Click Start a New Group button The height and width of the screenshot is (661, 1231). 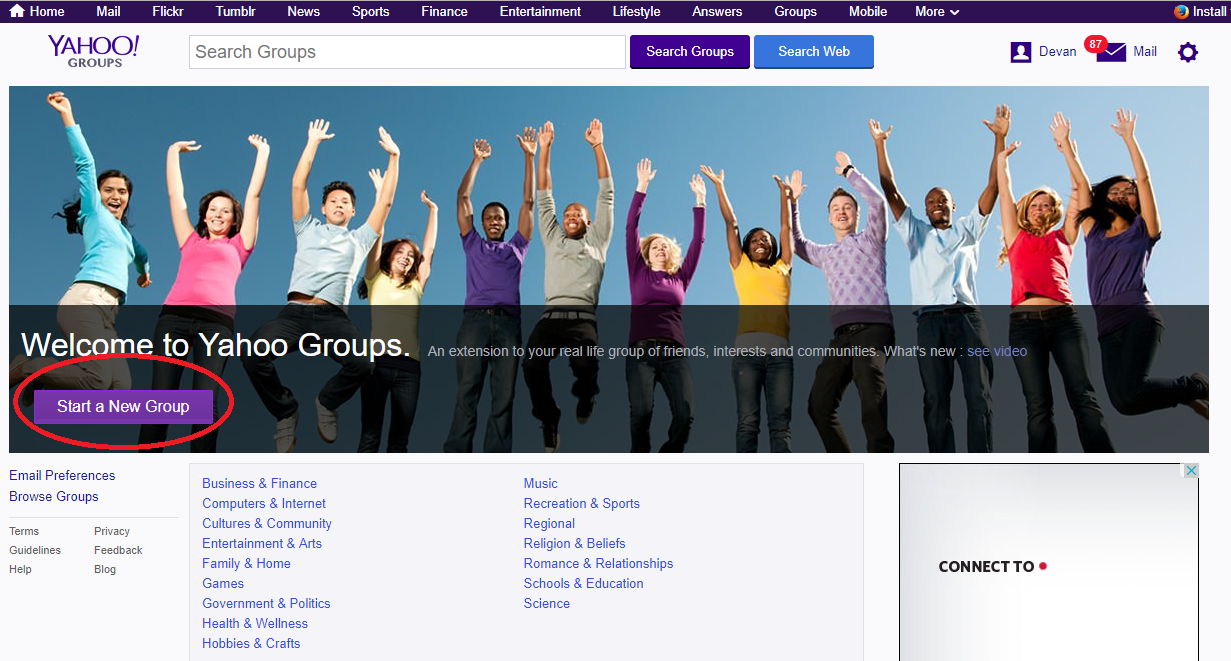[123, 406]
